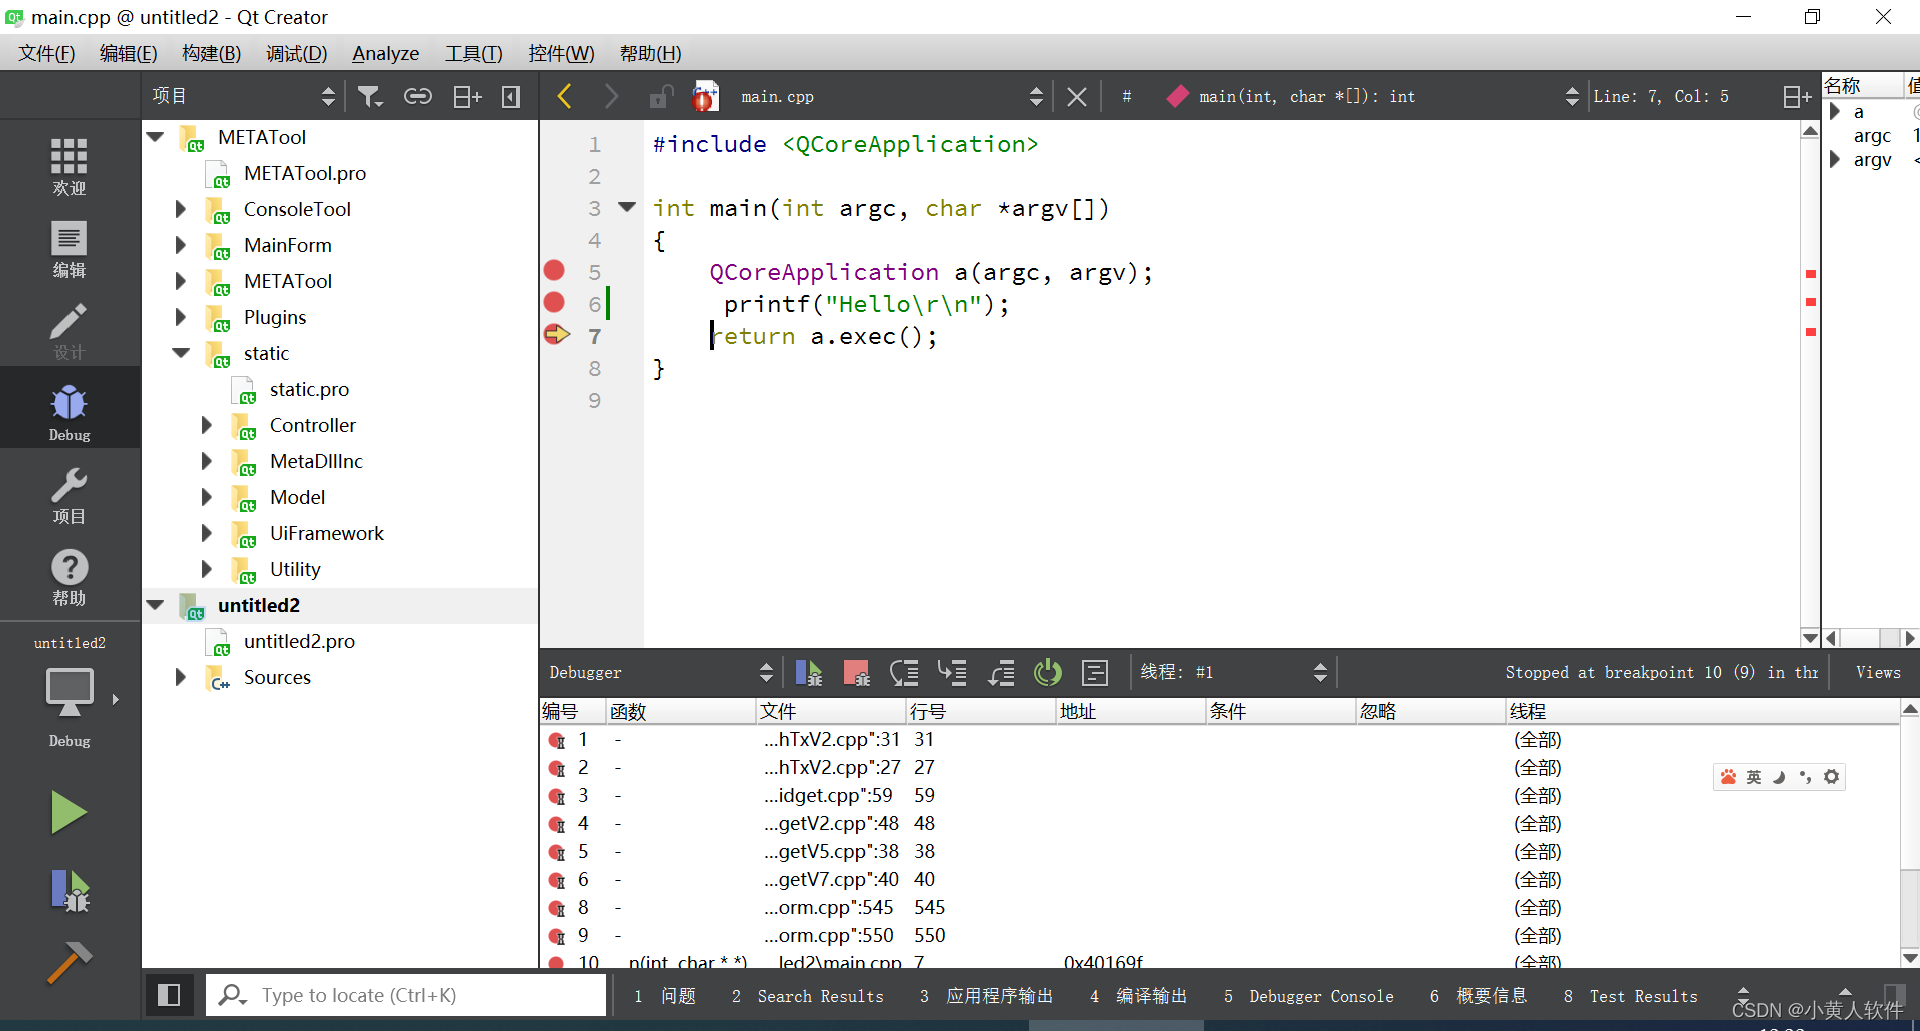Continue debugging with the Continue icon
The width and height of the screenshot is (1920, 1031).
click(x=808, y=672)
